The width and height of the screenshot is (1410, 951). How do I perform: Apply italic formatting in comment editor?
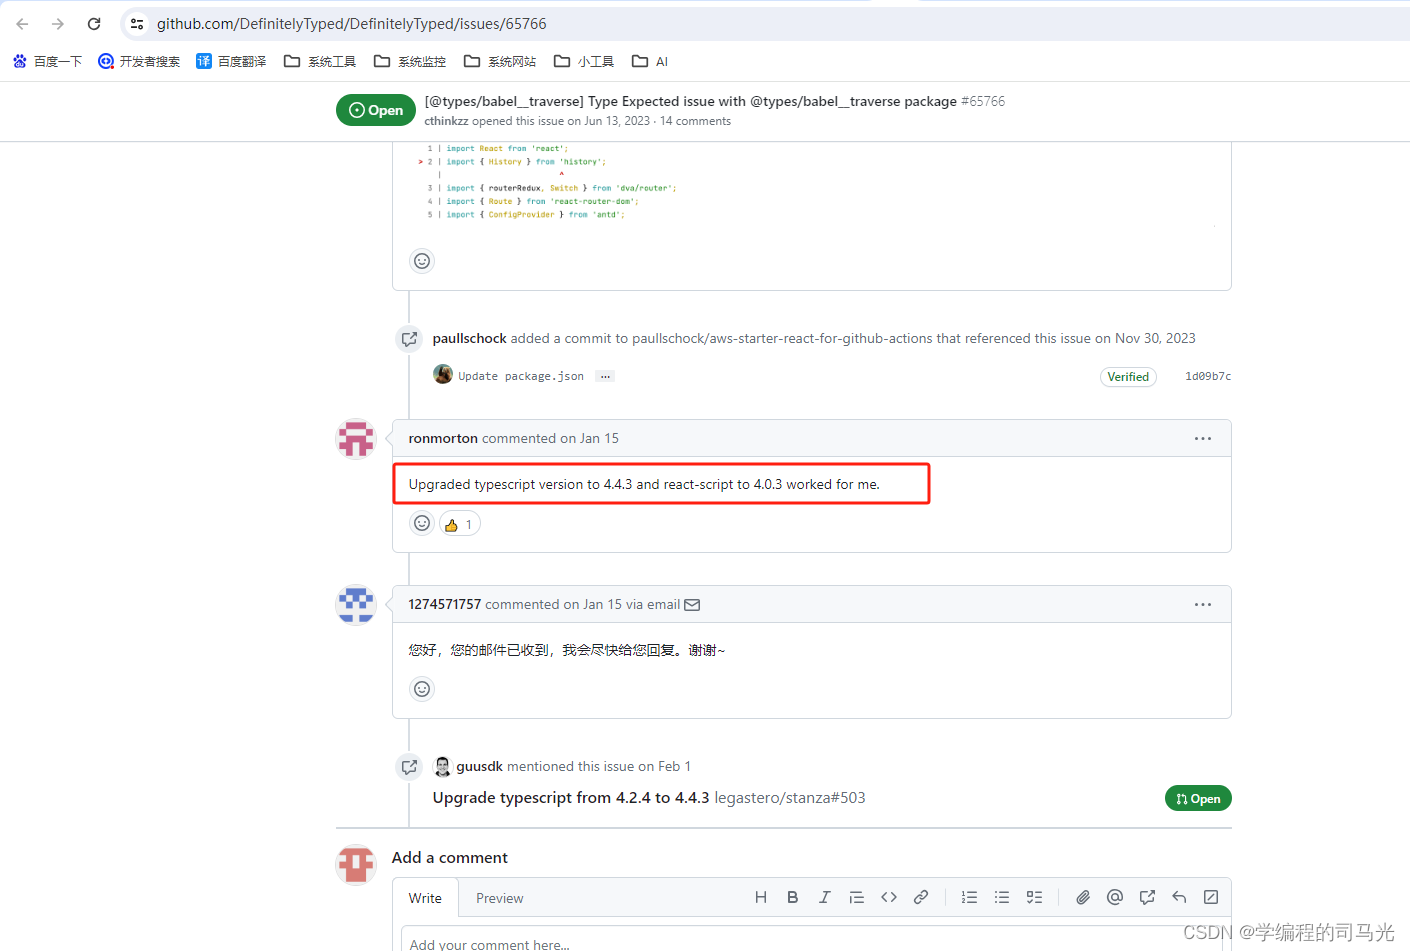tap(824, 898)
